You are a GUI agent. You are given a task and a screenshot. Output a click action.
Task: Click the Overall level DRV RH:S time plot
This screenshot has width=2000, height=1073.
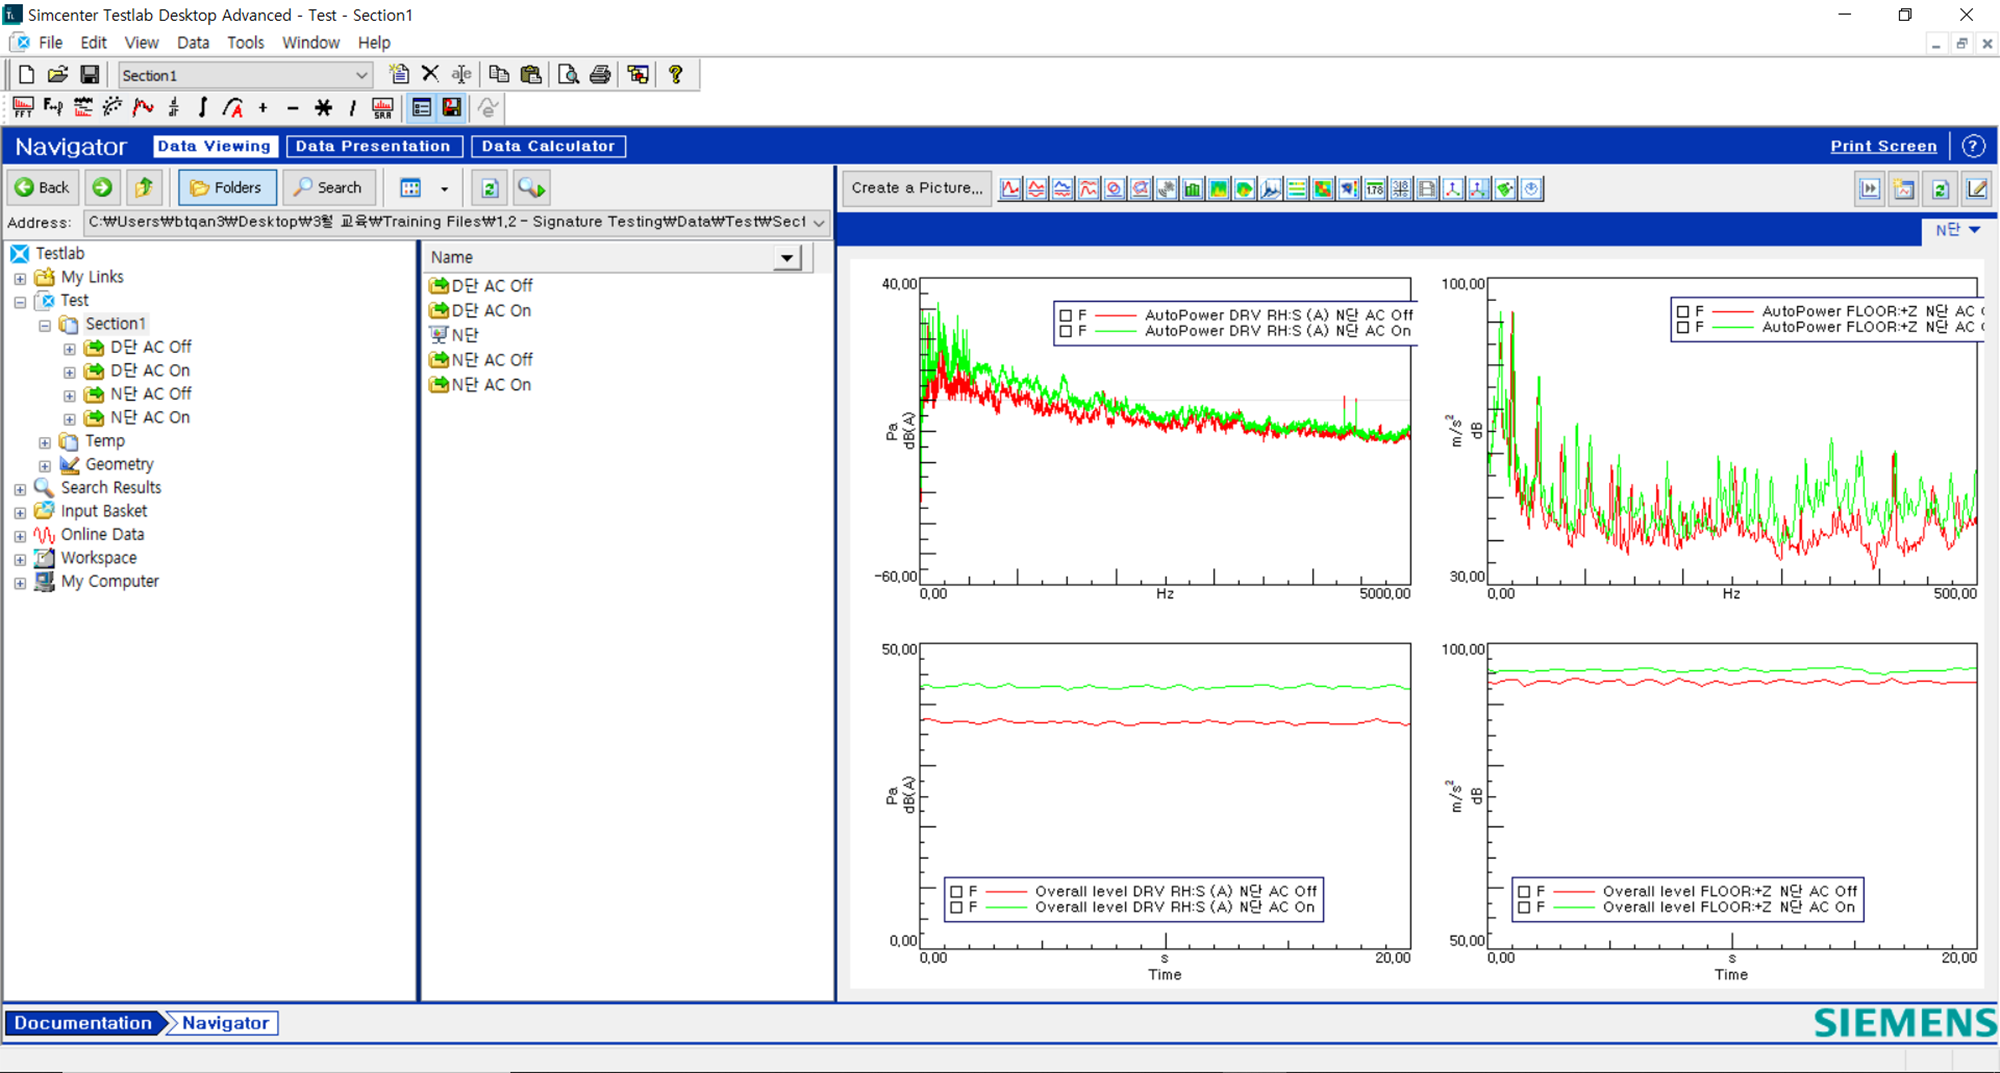(1165, 796)
